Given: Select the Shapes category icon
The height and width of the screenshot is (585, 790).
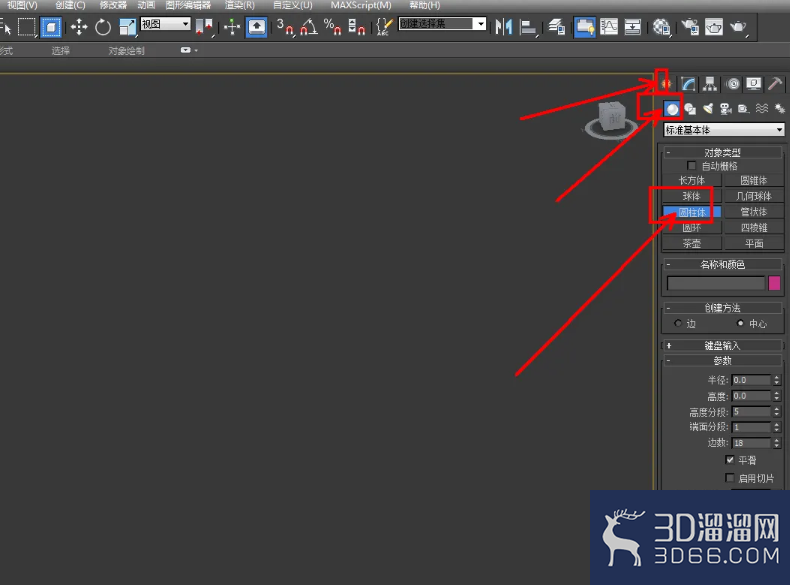Looking at the screenshot, I should coord(690,108).
